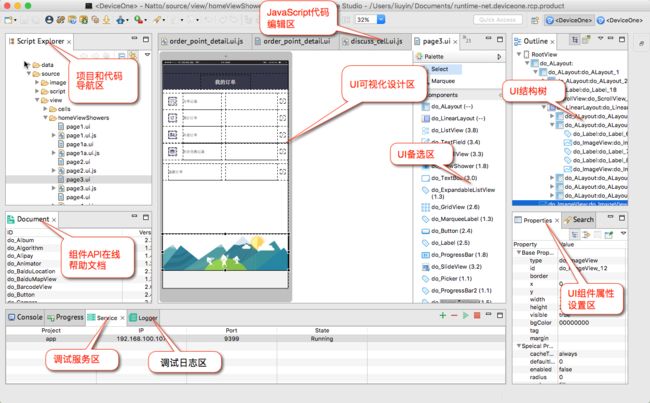650x403 pixels.
Task: Click the open perspective icon in top-right toolbar
Action: (x=535, y=20)
